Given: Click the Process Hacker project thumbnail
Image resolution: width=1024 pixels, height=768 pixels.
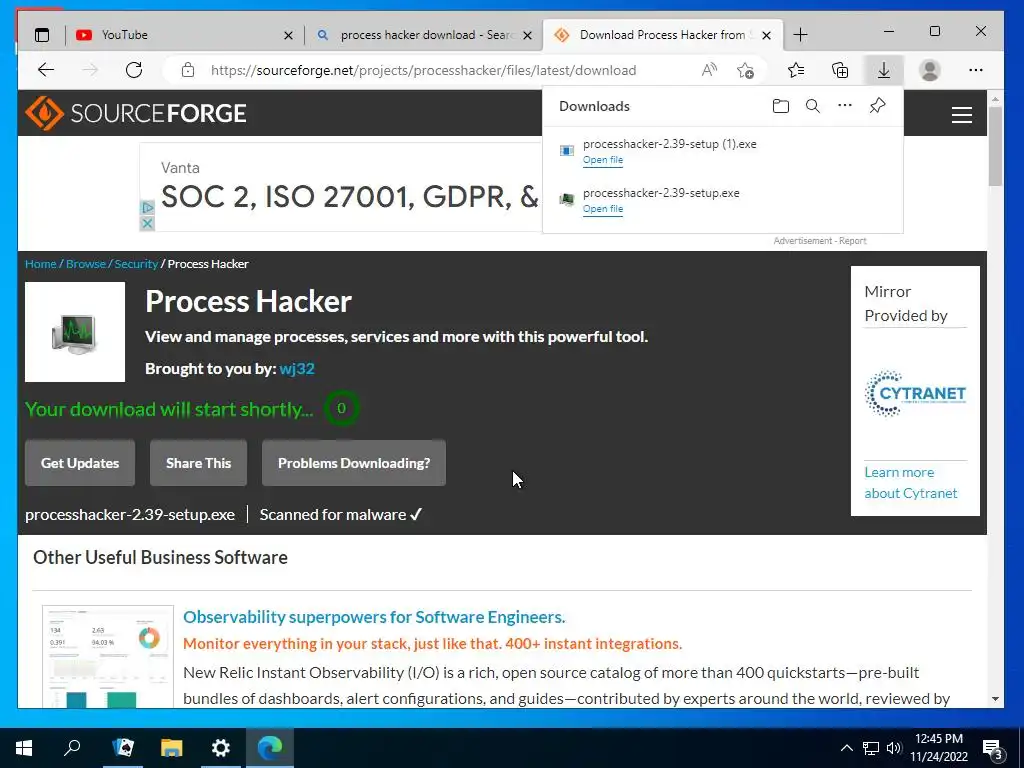Looking at the screenshot, I should tap(75, 332).
